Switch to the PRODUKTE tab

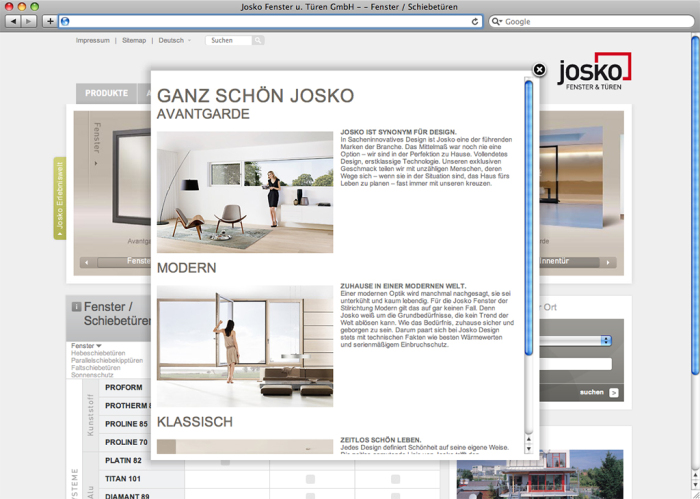click(x=106, y=93)
